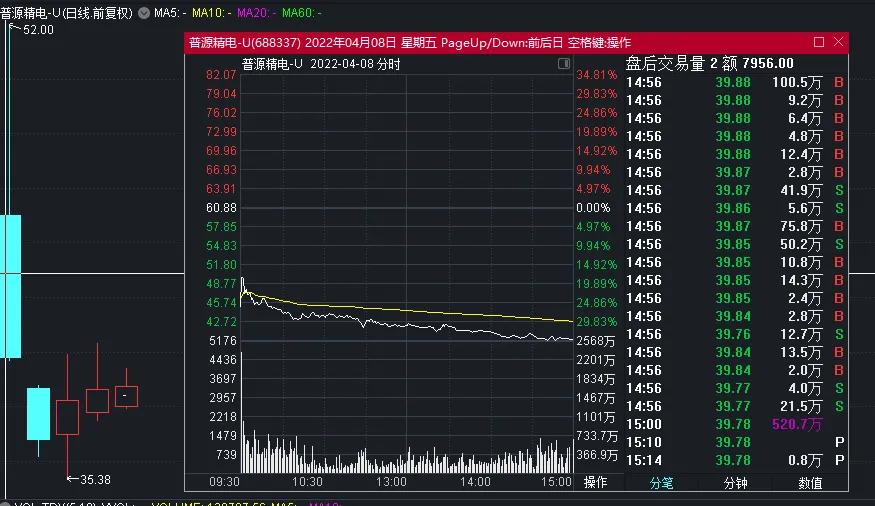Click the 12.7万 sell row at 39.76
Image resolution: width=875 pixels, height=506 pixels.
[735, 334]
